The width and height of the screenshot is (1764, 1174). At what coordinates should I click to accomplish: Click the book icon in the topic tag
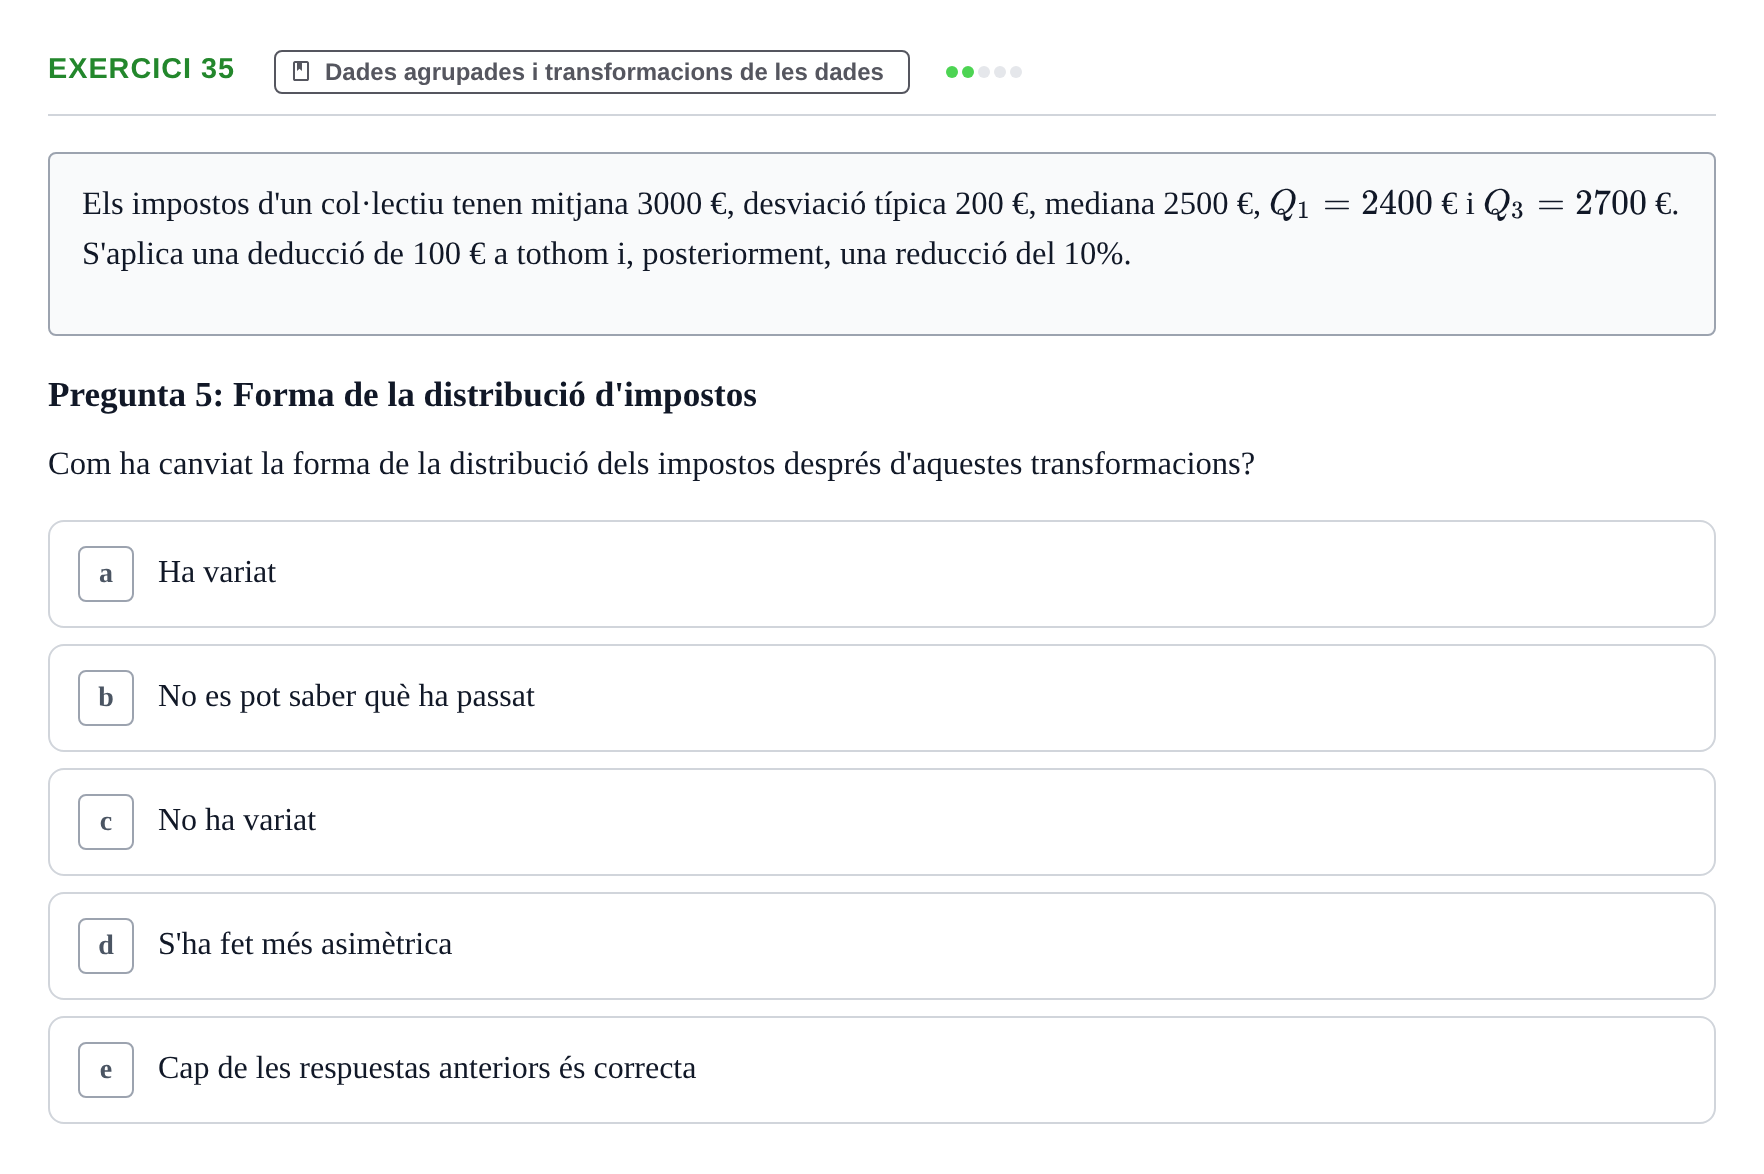coord(301,72)
